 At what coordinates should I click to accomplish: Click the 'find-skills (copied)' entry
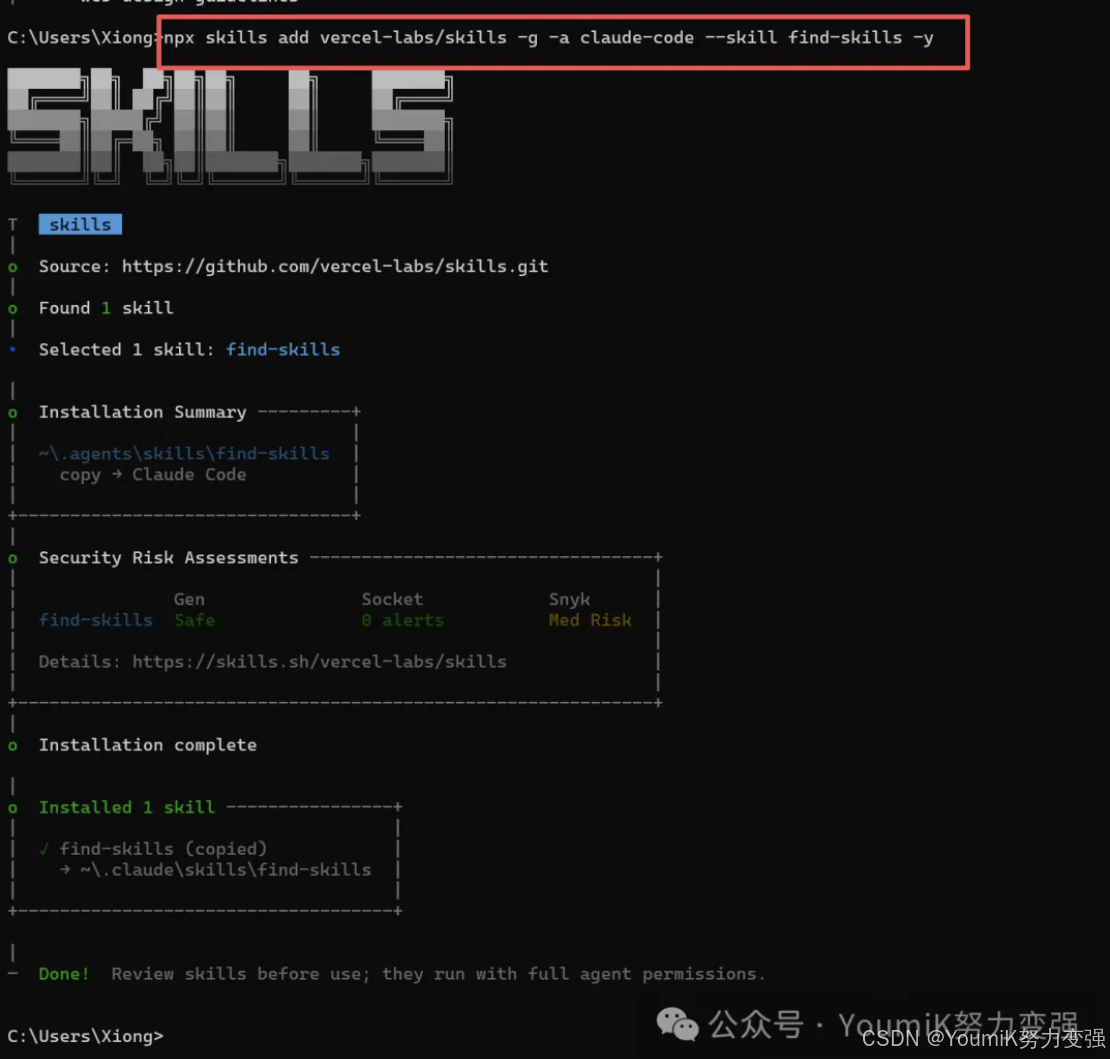tap(163, 849)
